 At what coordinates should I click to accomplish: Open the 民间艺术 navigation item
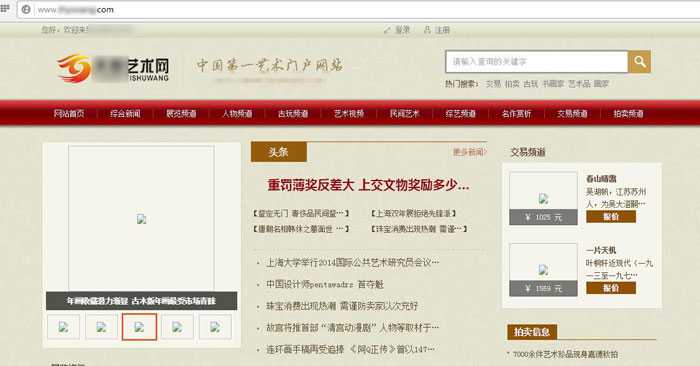[404, 113]
